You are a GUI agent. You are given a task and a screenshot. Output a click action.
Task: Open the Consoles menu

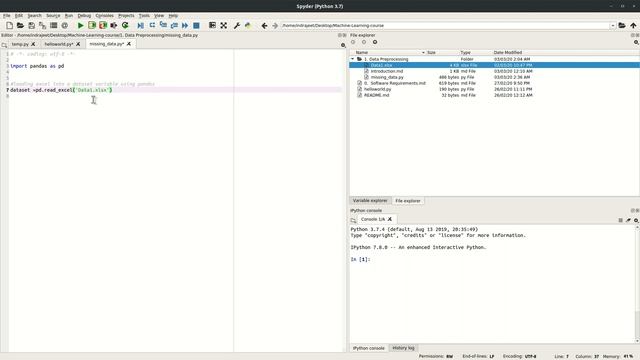click(104, 16)
